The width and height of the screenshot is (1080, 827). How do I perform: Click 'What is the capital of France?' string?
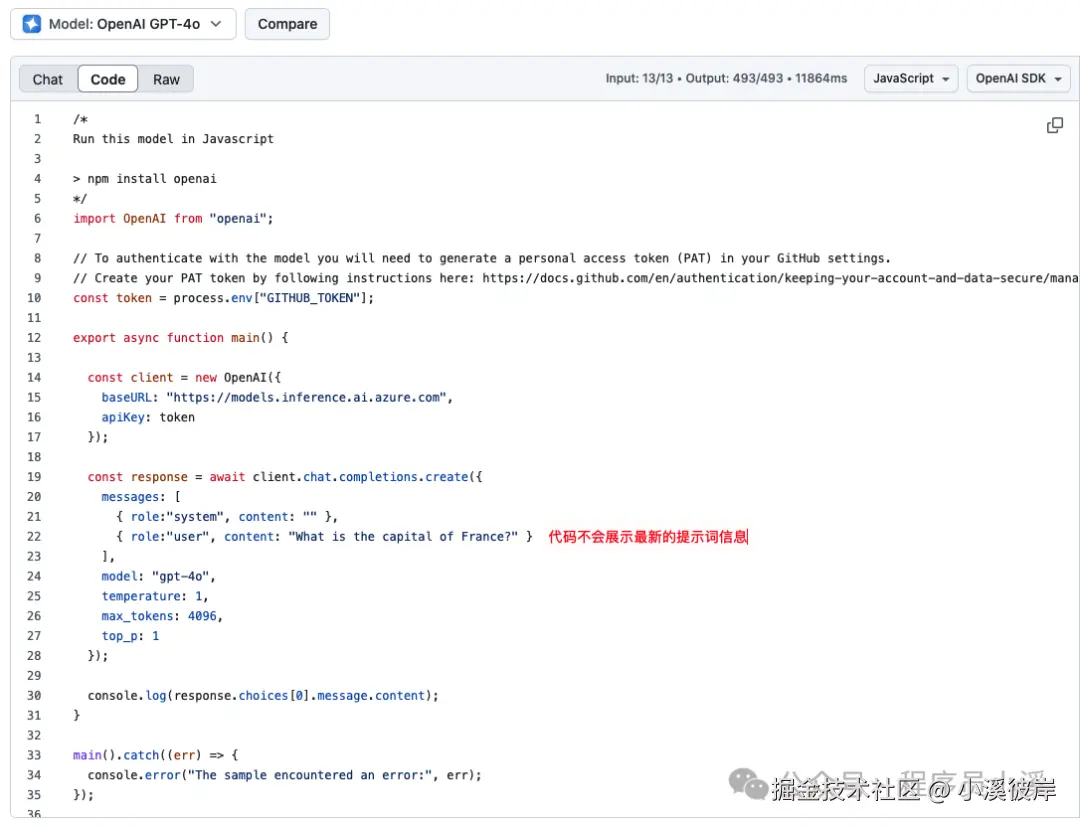403,536
